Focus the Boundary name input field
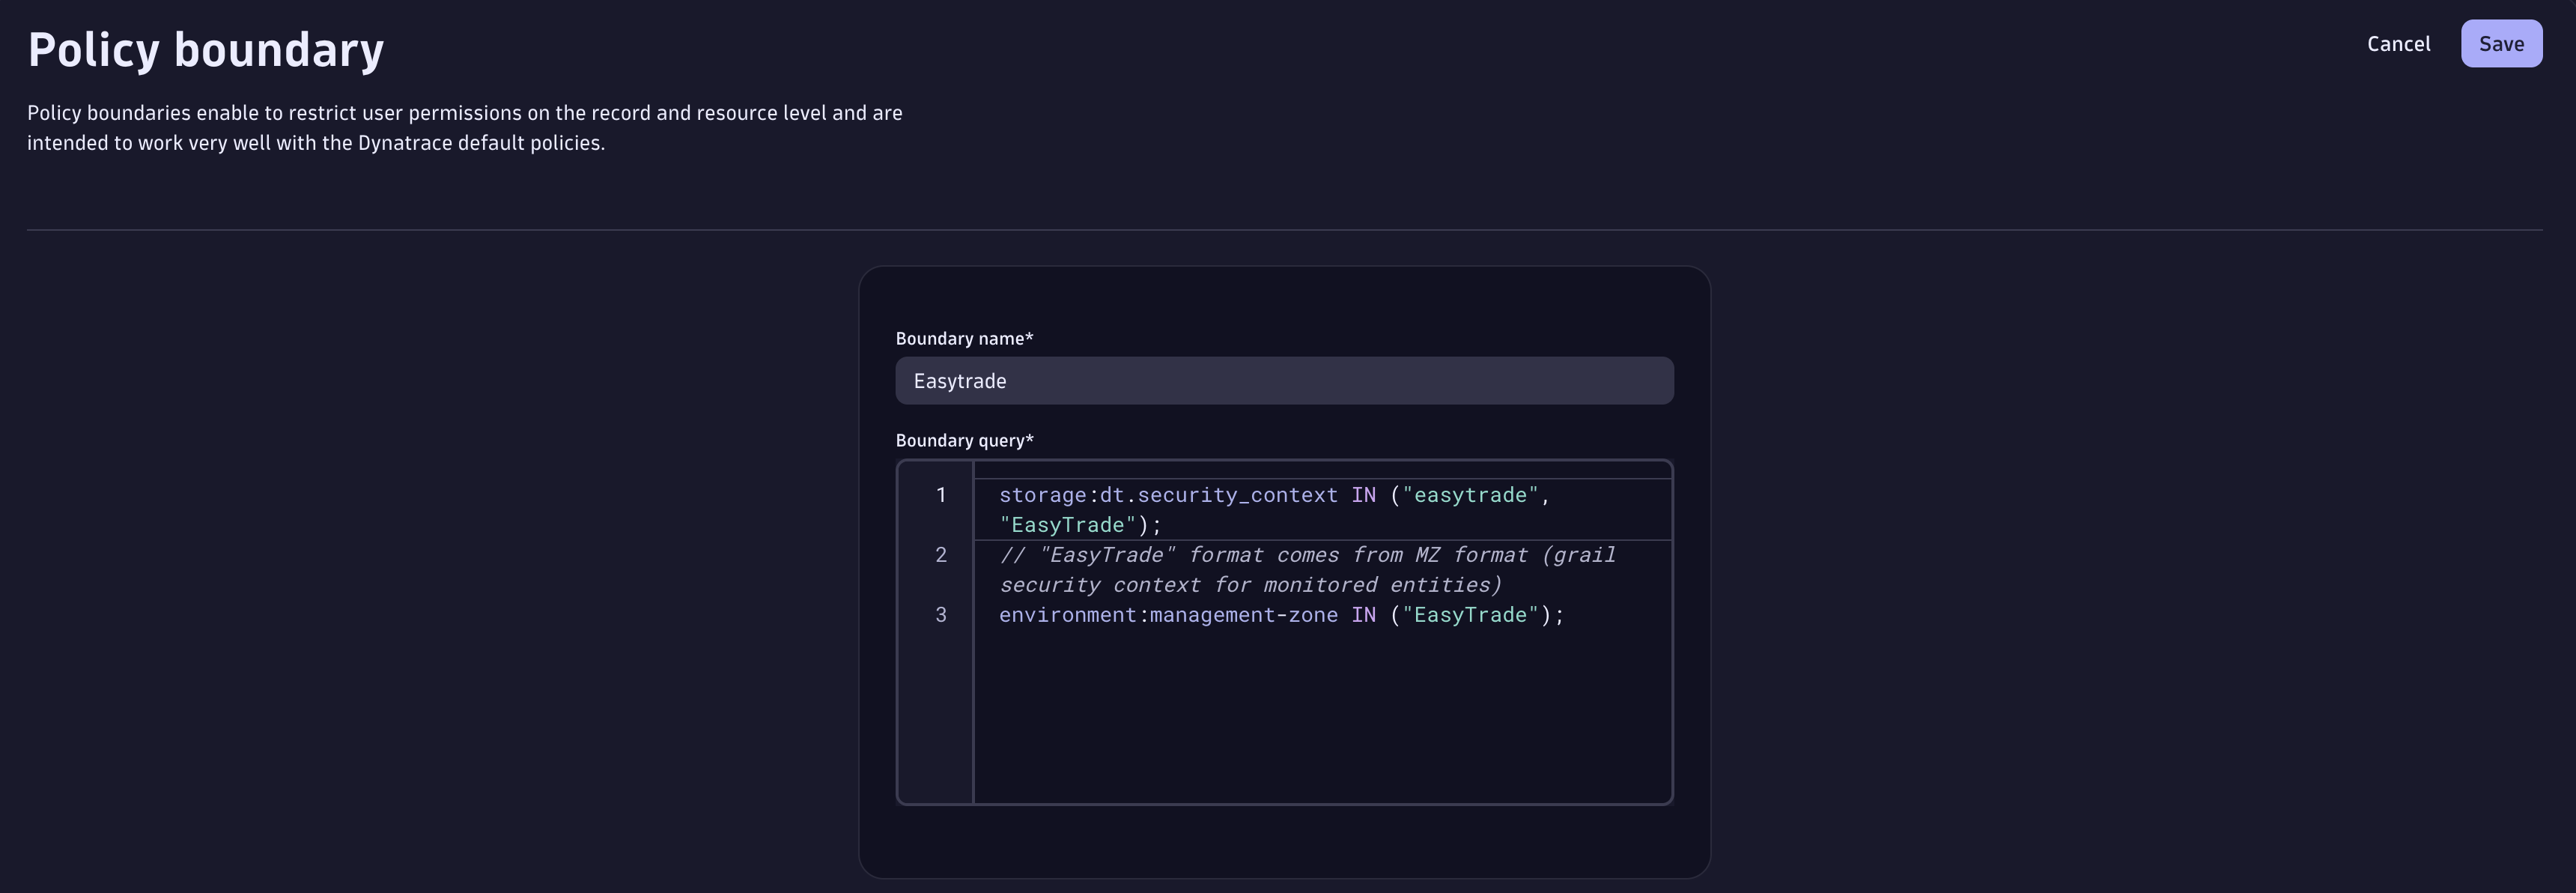Image resolution: width=2576 pixels, height=893 pixels. click(1283, 381)
